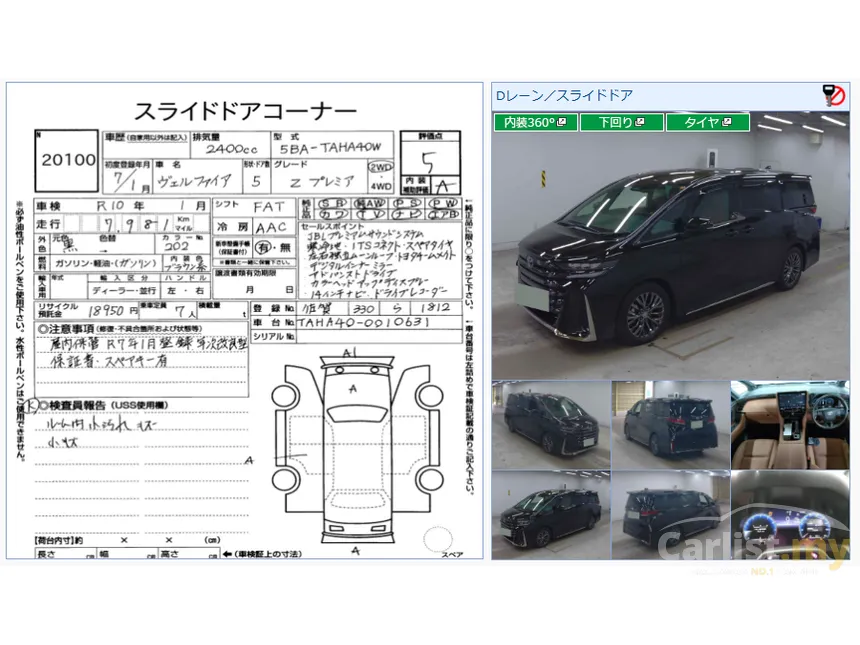This screenshot has height=645, width=860.
Task: Click the スライドドアコーナー sheet title
Action: point(245,111)
